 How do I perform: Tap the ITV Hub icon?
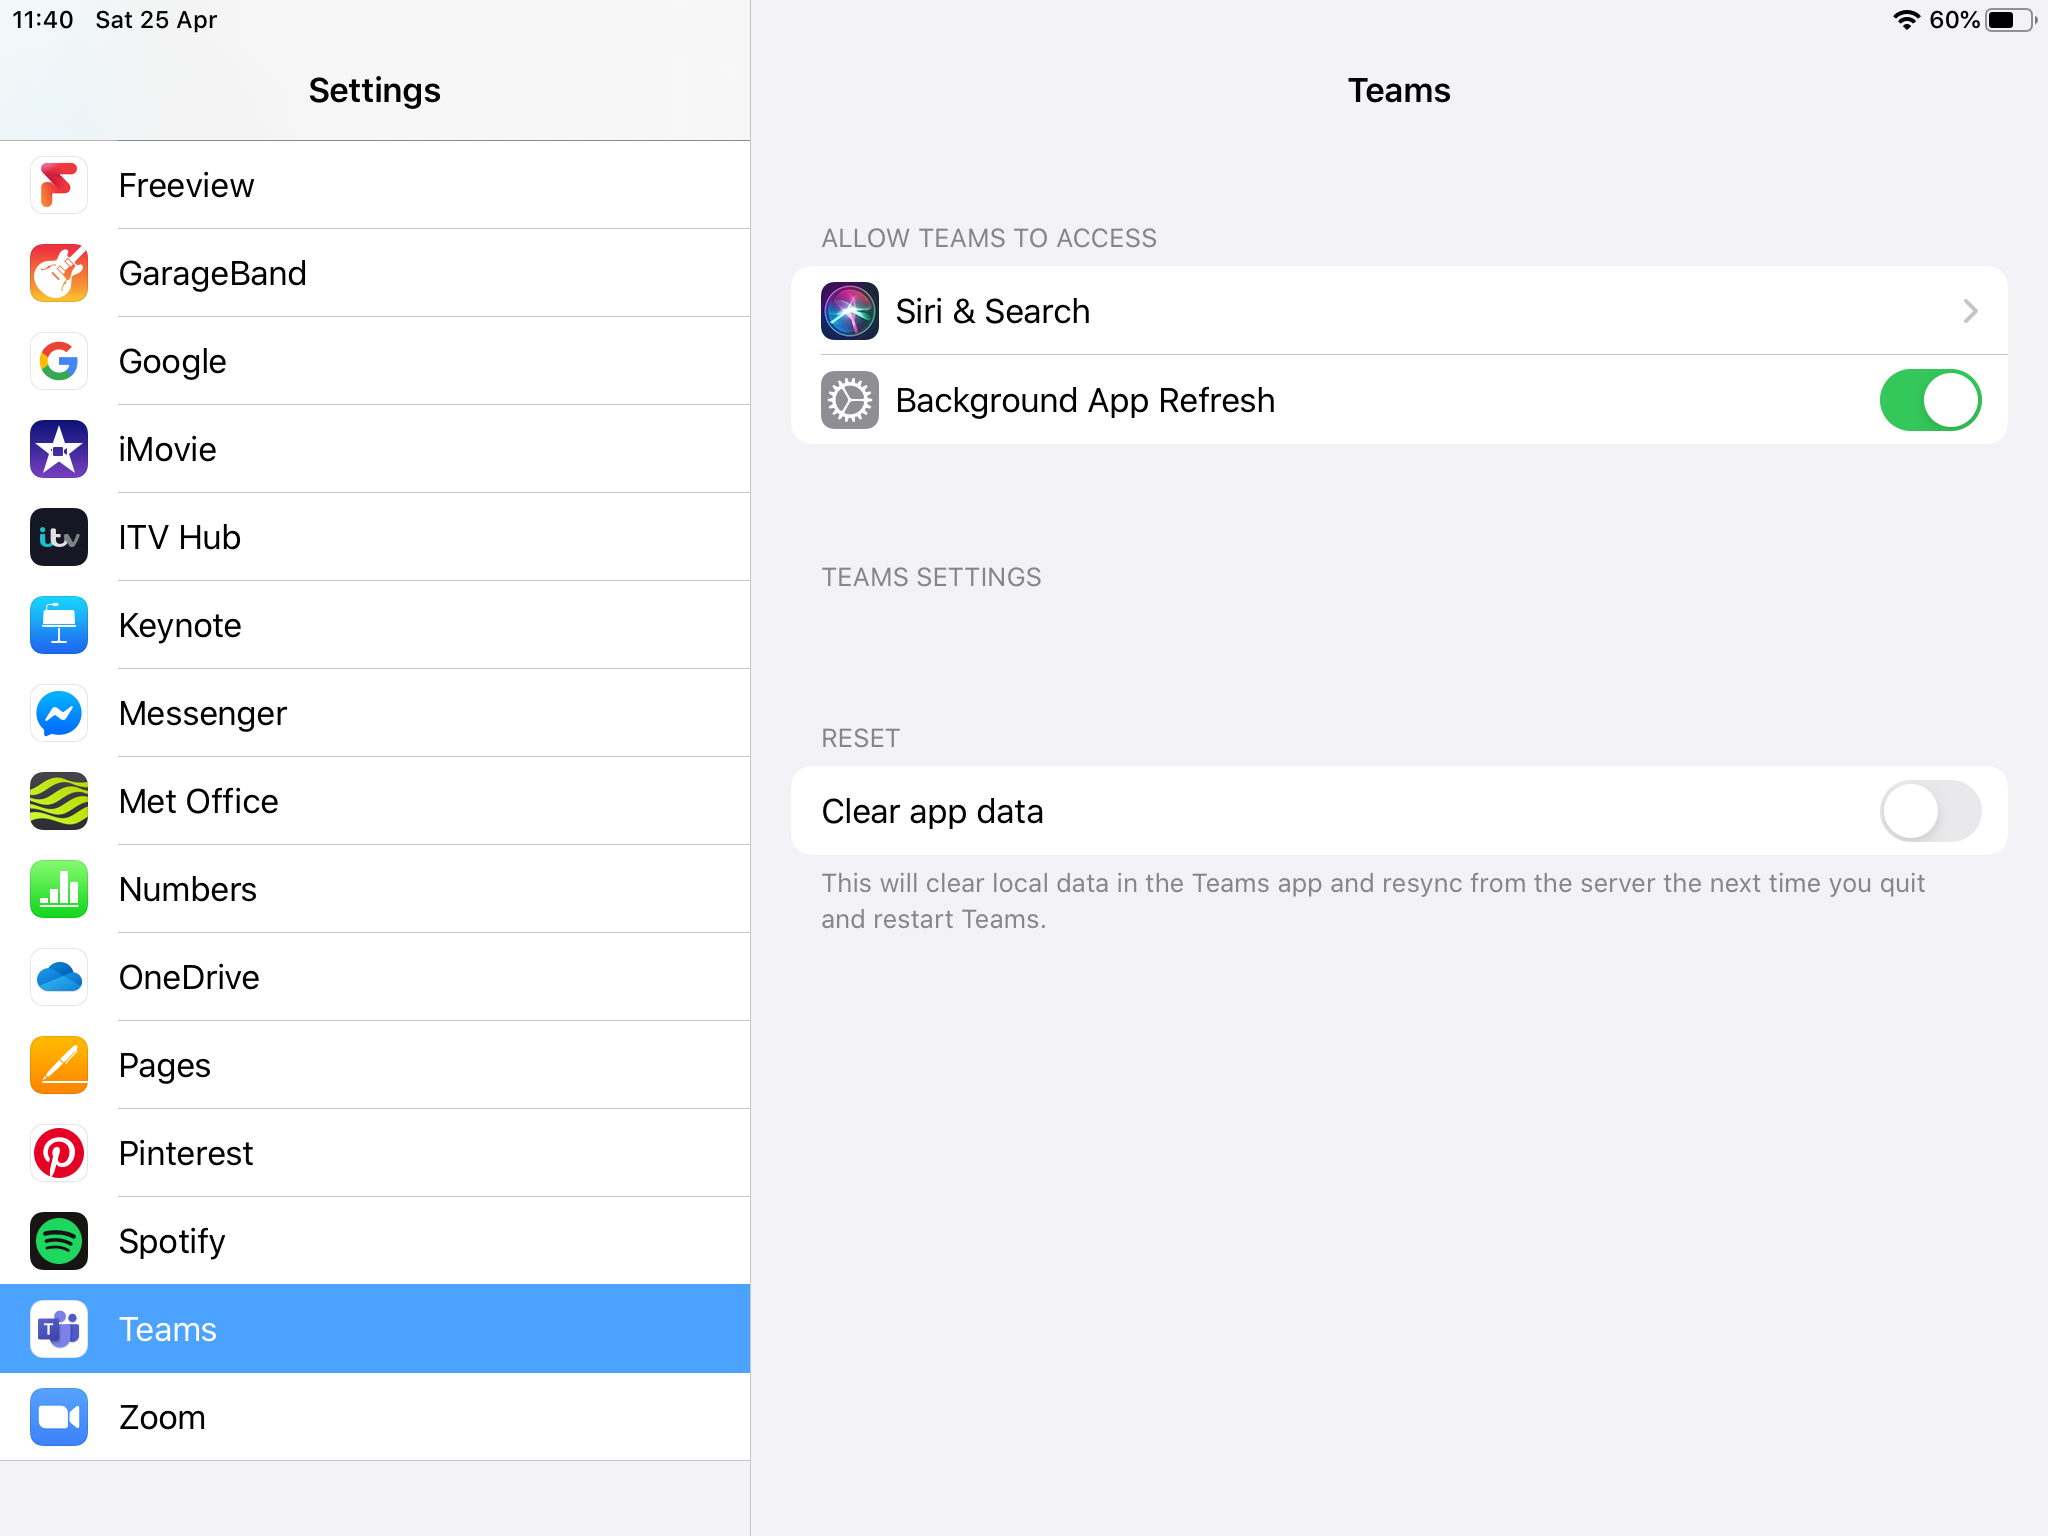(x=59, y=537)
